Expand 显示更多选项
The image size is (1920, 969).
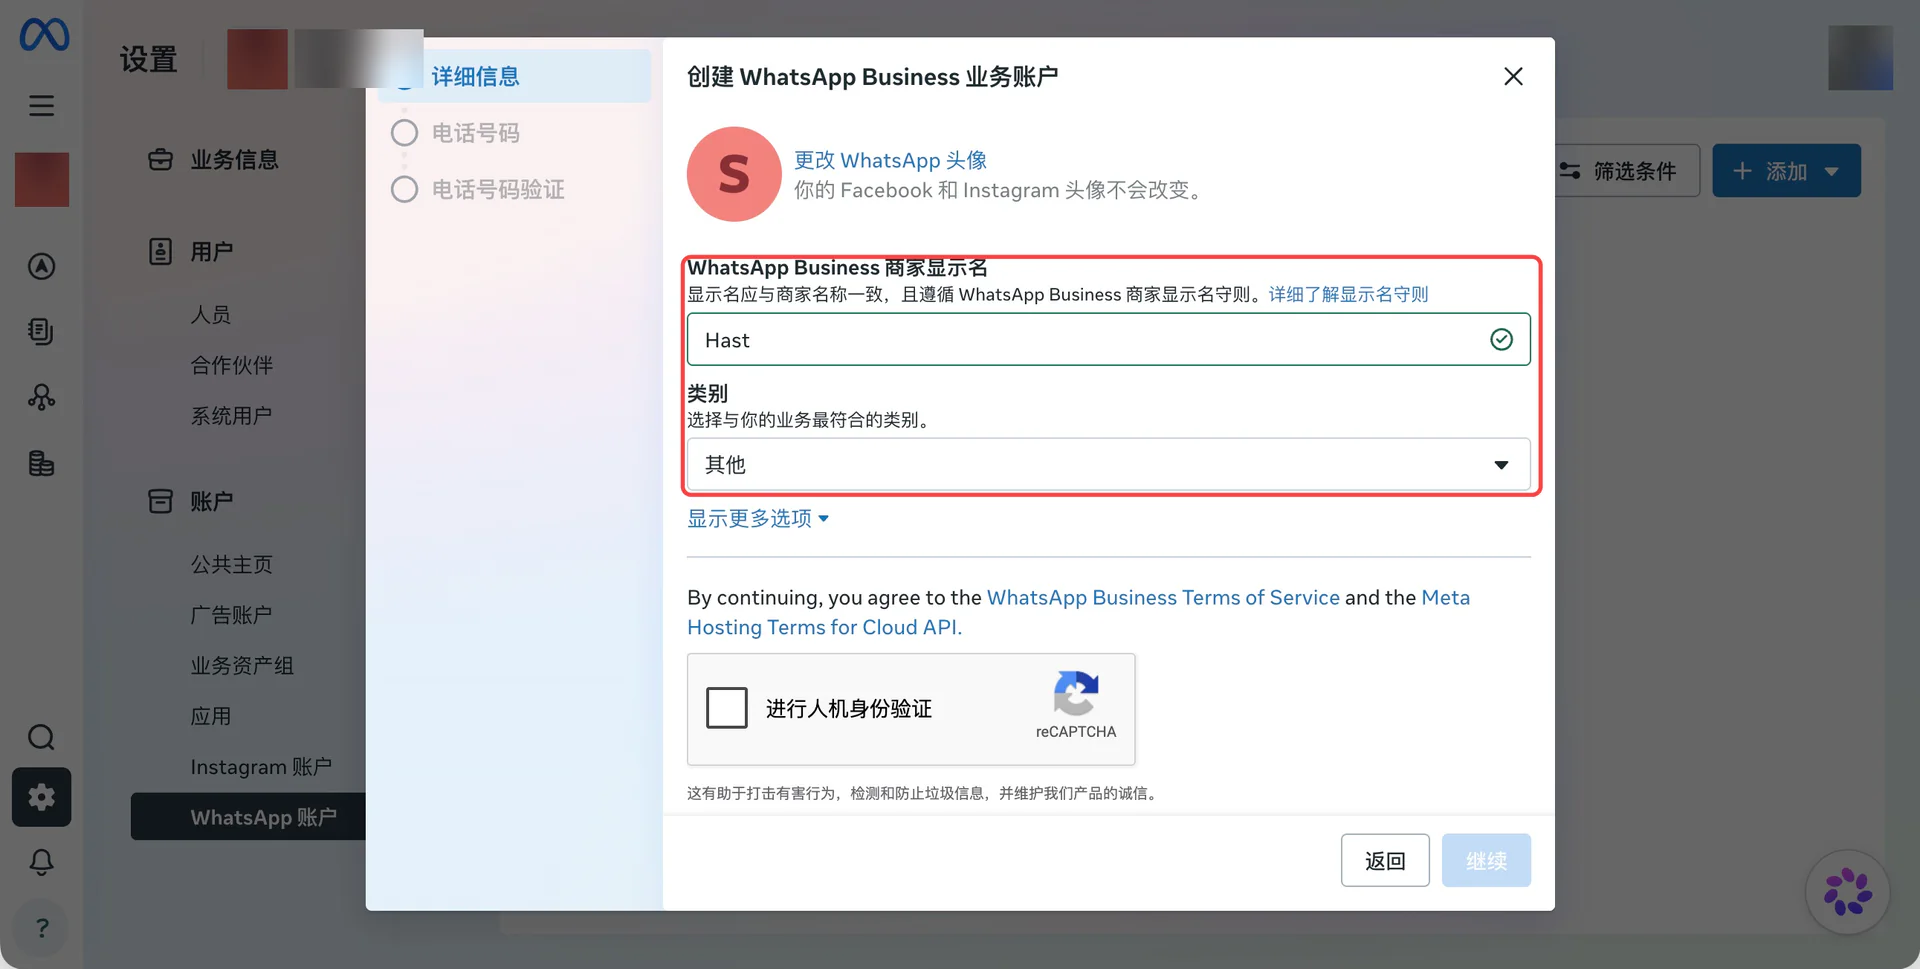point(758,518)
